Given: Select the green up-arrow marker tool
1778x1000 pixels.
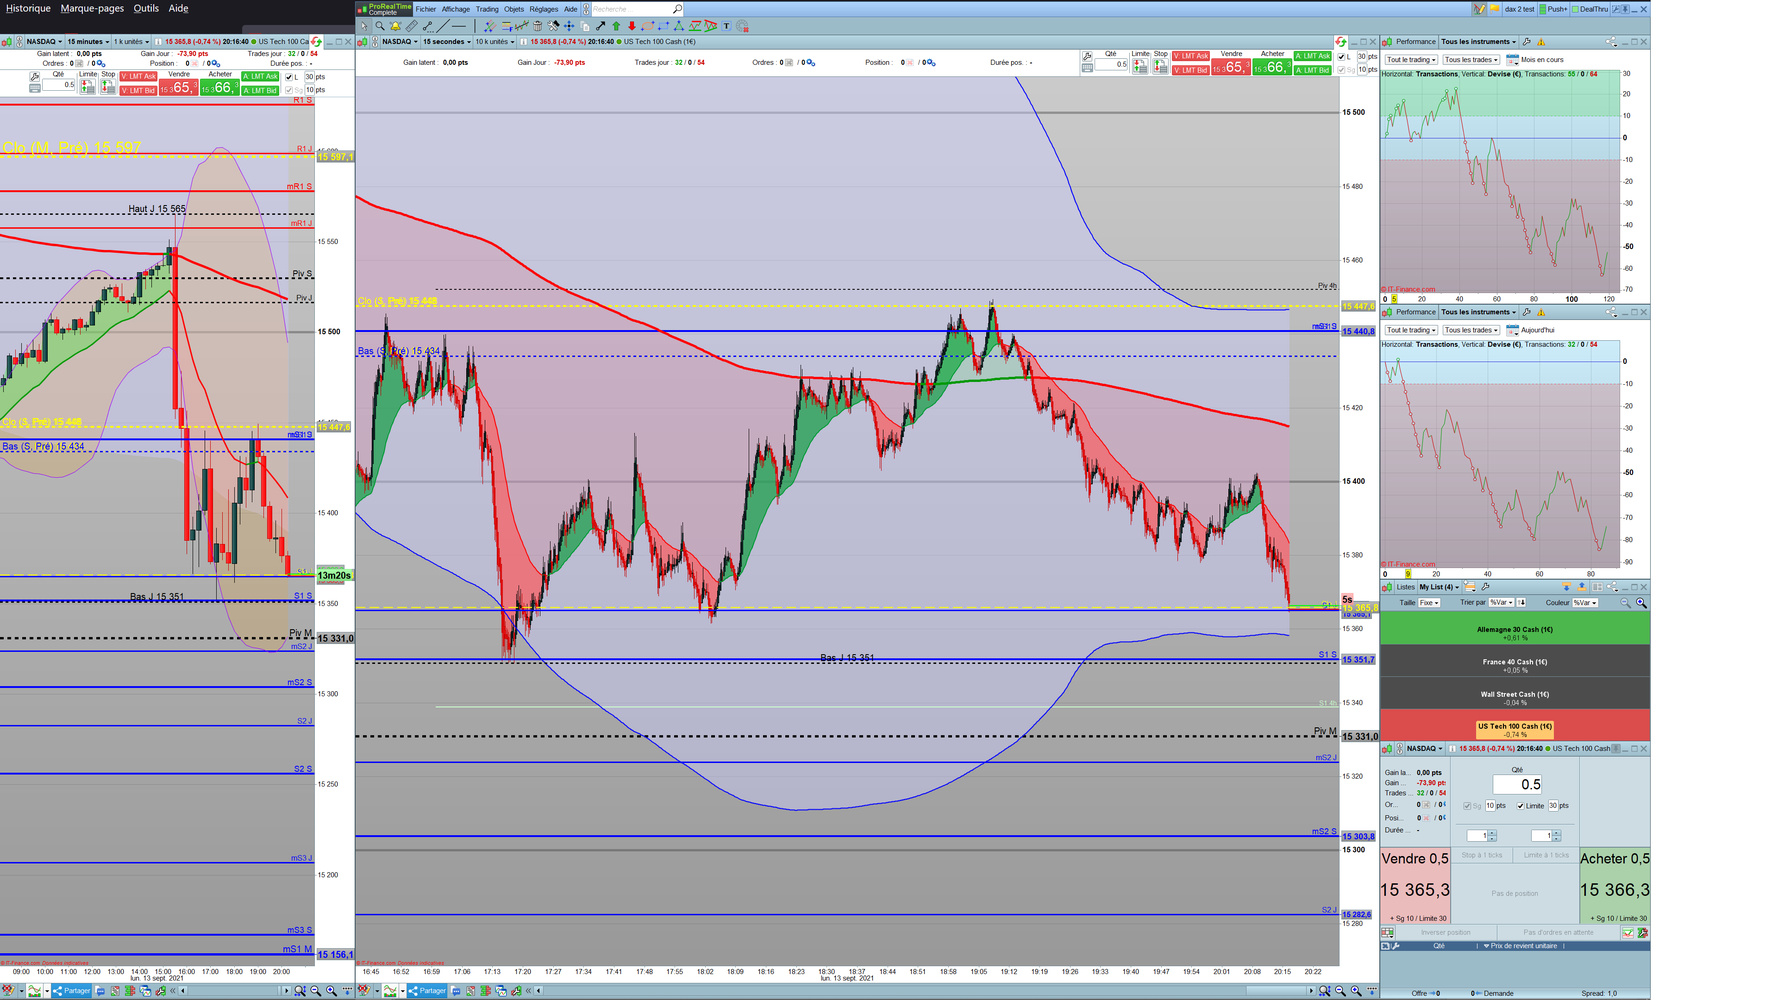Looking at the screenshot, I should (x=616, y=26).
